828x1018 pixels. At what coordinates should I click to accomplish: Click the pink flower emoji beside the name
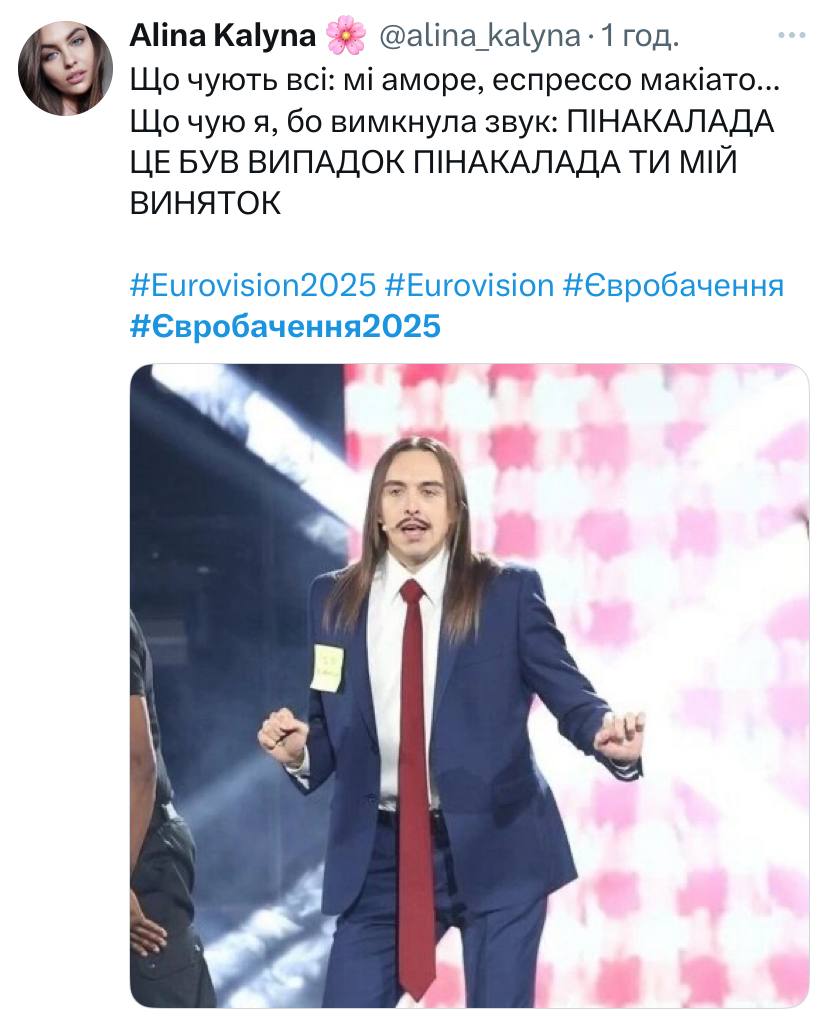[346, 36]
